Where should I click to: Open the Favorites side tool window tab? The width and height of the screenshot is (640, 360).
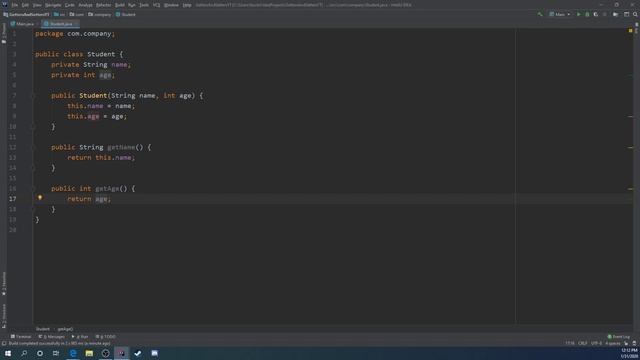(4, 284)
